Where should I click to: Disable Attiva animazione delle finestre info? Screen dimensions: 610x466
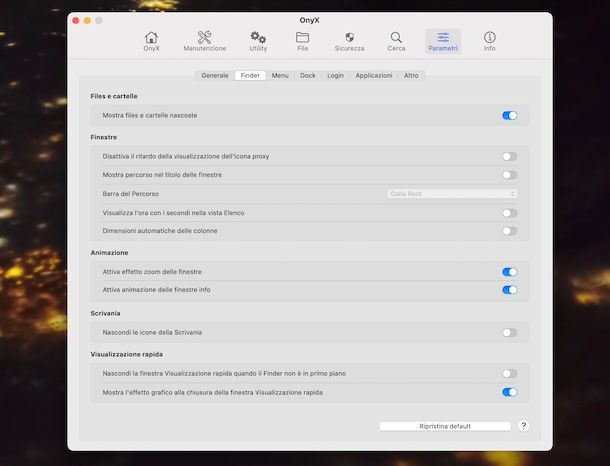click(510, 290)
